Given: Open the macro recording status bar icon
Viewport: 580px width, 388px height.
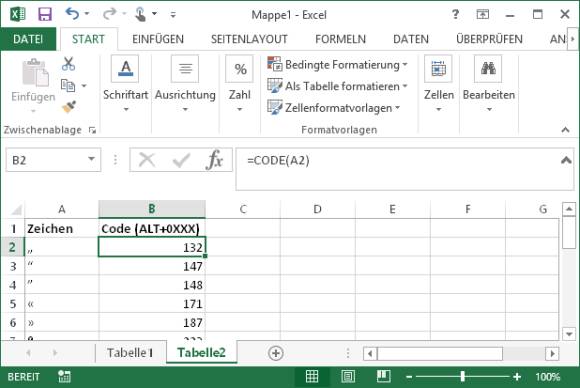Looking at the screenshot, I should [x=64, y=377].
